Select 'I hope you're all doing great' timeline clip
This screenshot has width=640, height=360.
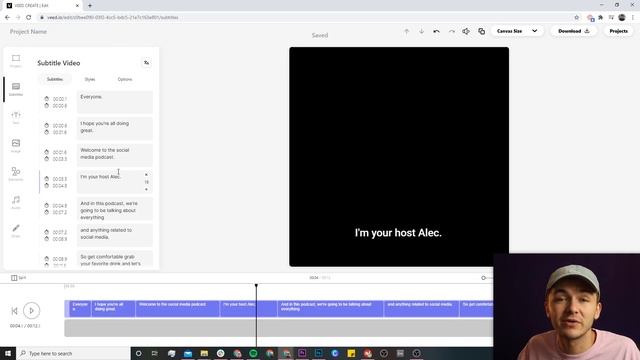(113, 309)
